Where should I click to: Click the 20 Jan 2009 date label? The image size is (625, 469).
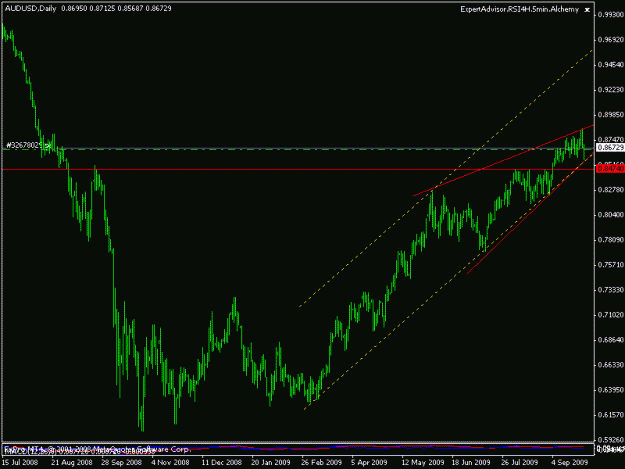coord(271,463)
